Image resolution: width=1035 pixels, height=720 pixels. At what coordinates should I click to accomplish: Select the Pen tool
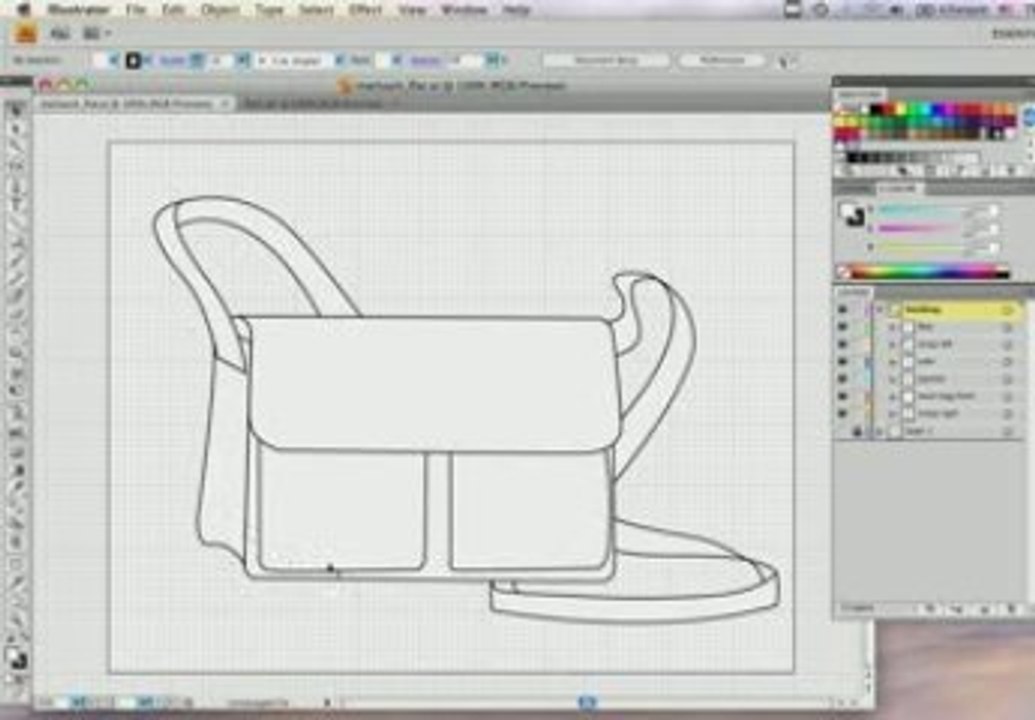coord(16,187)
